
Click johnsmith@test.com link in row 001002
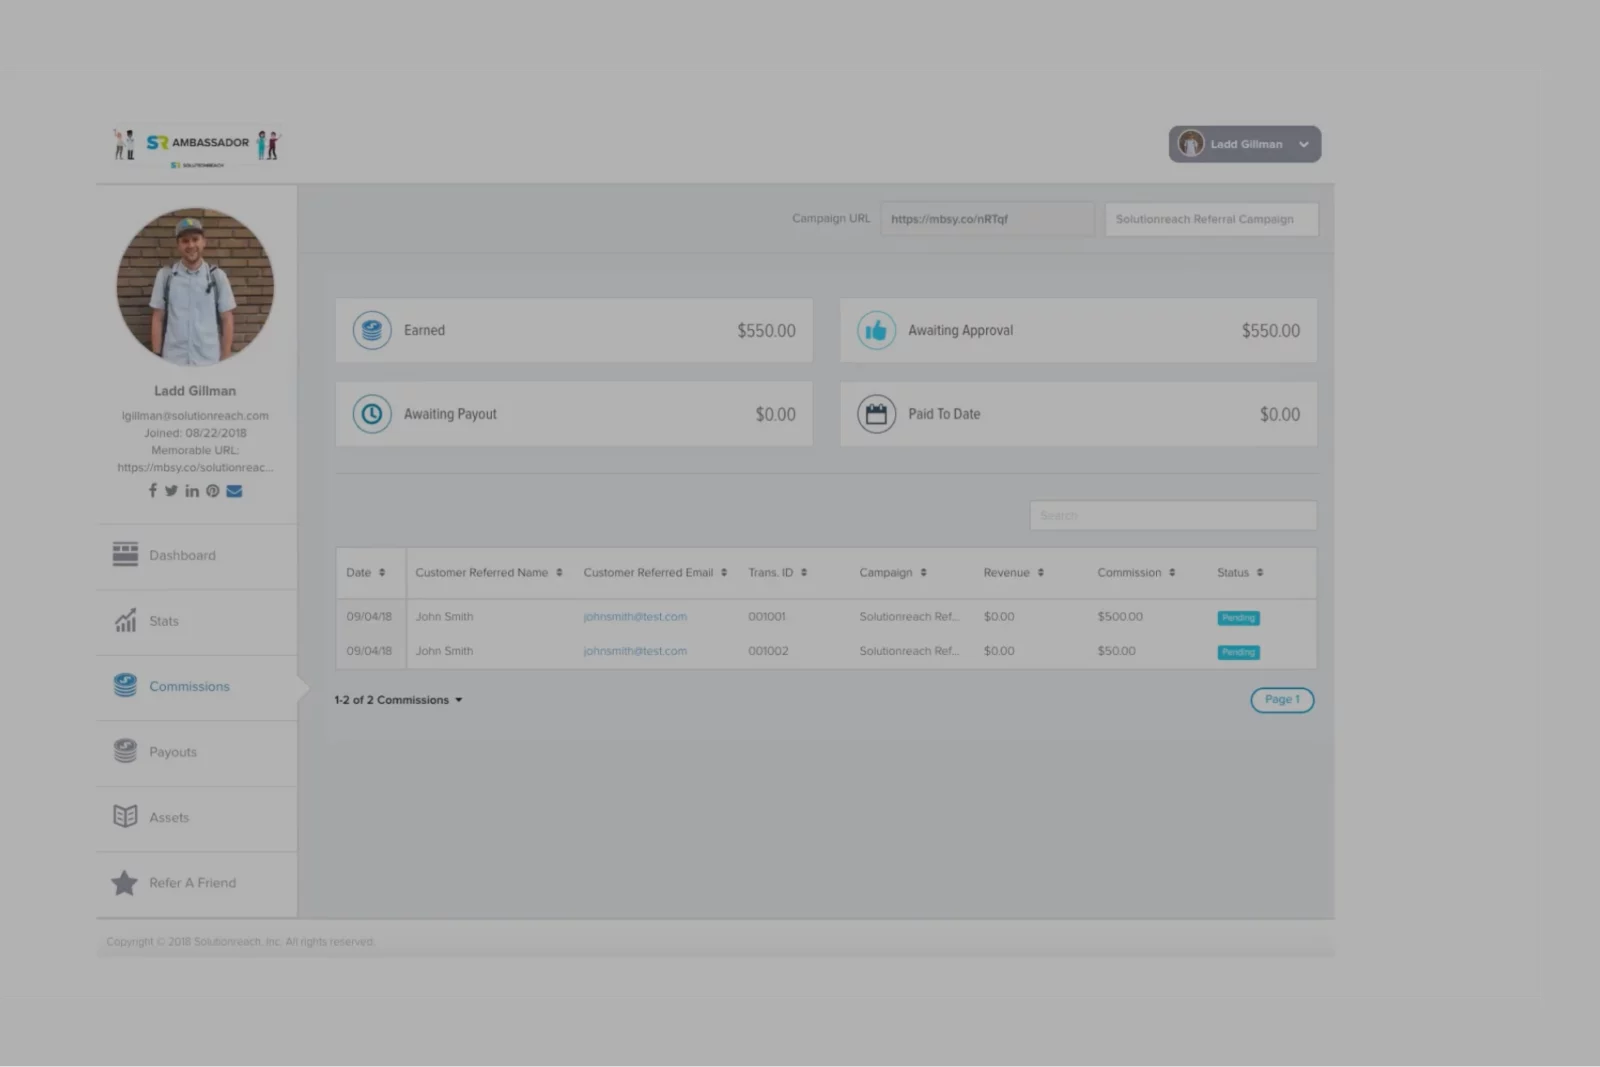click(635, 651)
